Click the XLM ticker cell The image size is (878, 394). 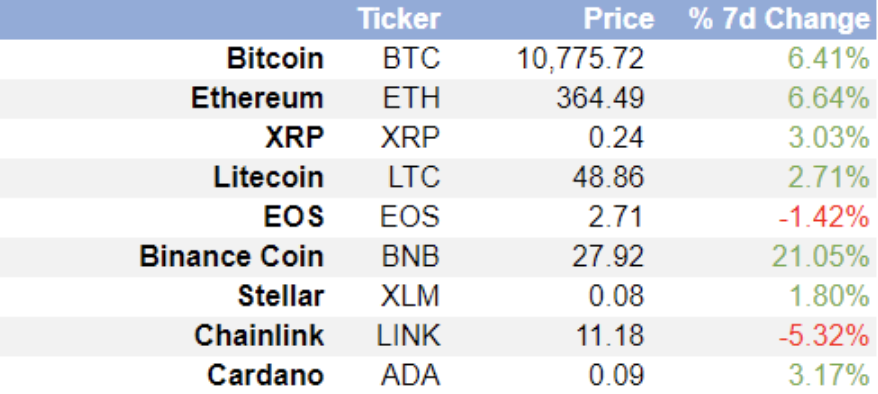pyautogui.click(x=410, y=297)
